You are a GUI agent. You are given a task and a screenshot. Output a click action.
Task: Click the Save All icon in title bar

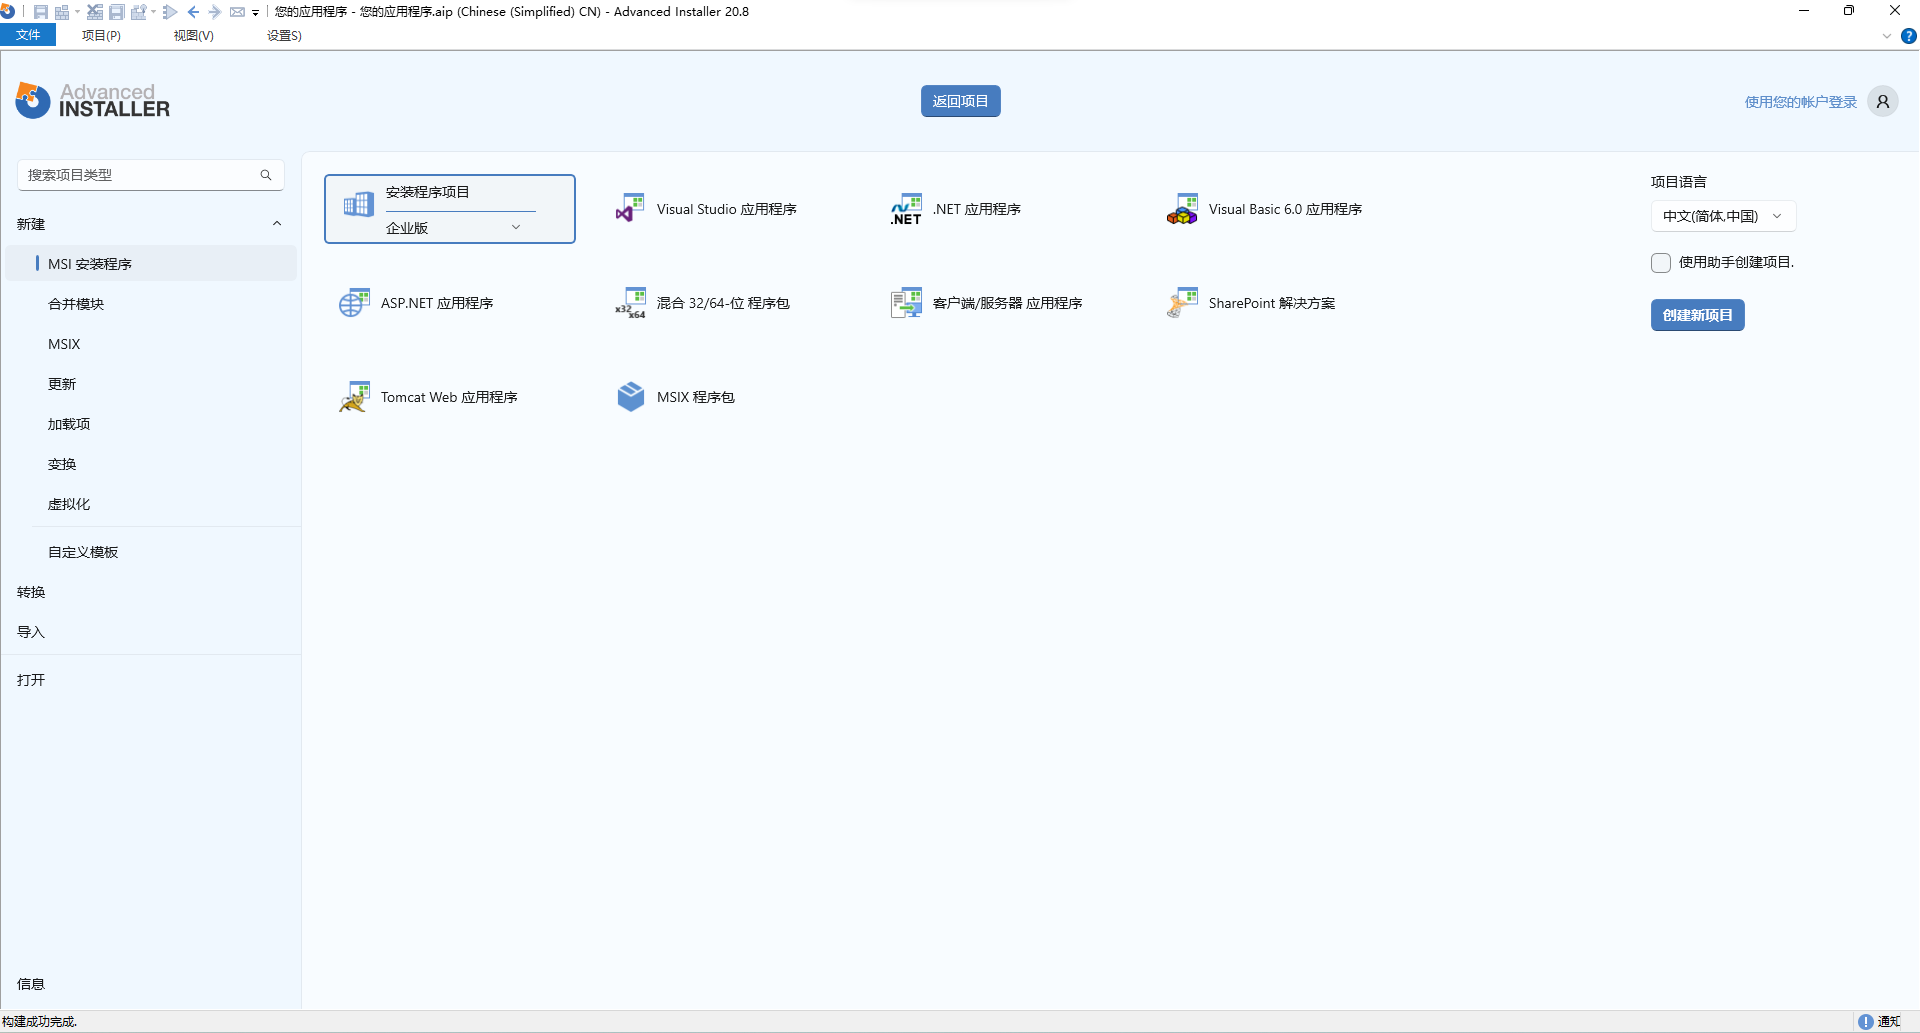(x=116, y=12)
